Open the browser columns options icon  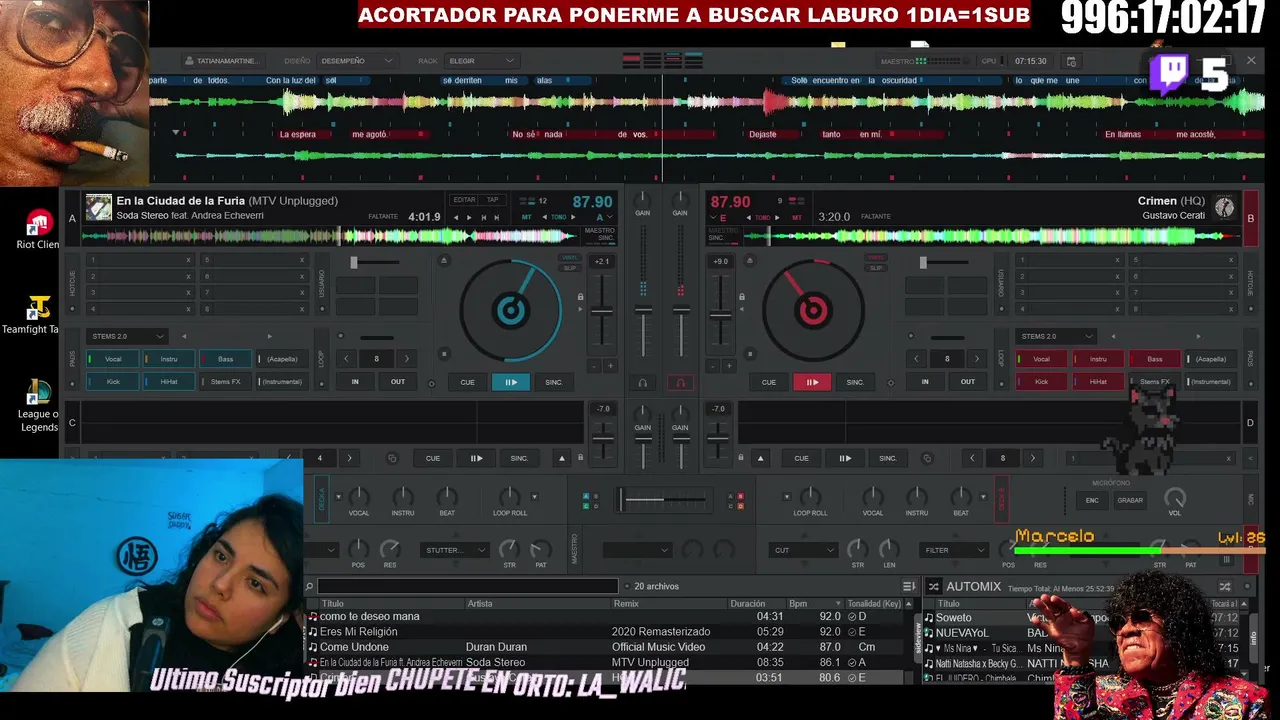point(908,586)
